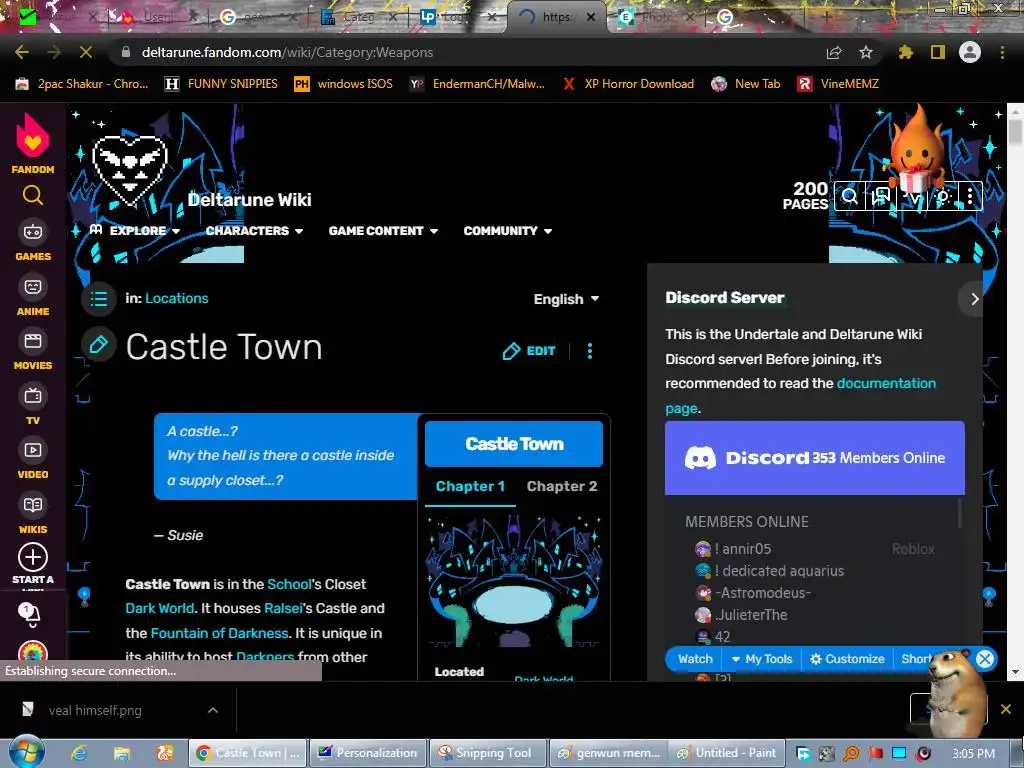
Task: Follow the Ralsei link
Action: [x=283, y=608]
